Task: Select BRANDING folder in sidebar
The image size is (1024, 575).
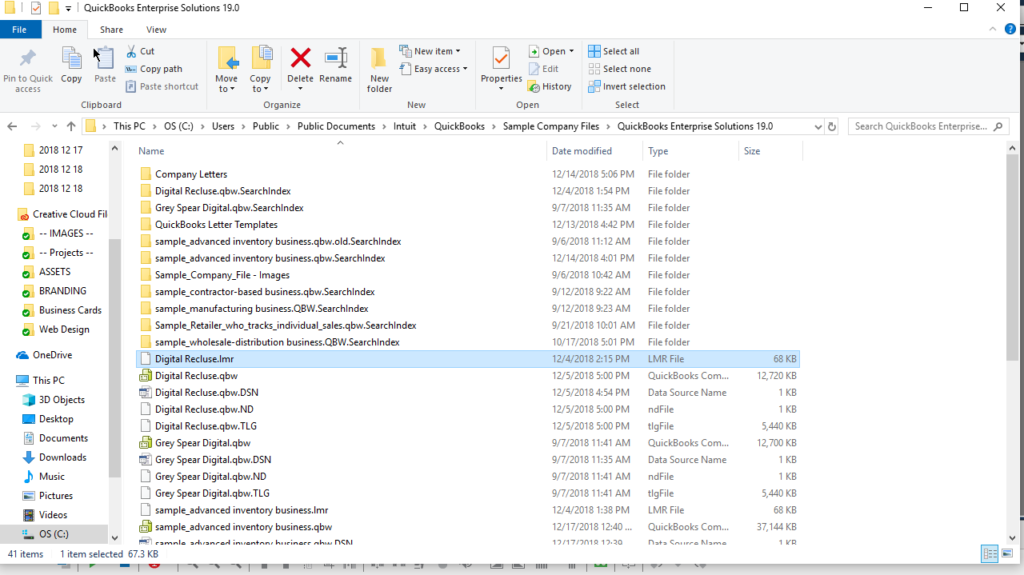Action: (54, 291)
